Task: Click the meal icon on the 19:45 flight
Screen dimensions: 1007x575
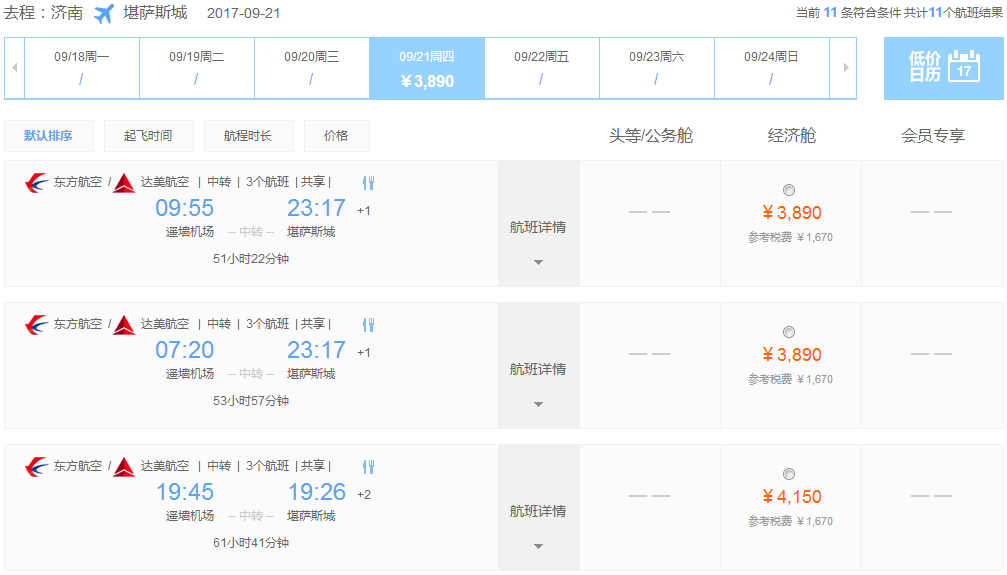Action: (368, 467)
